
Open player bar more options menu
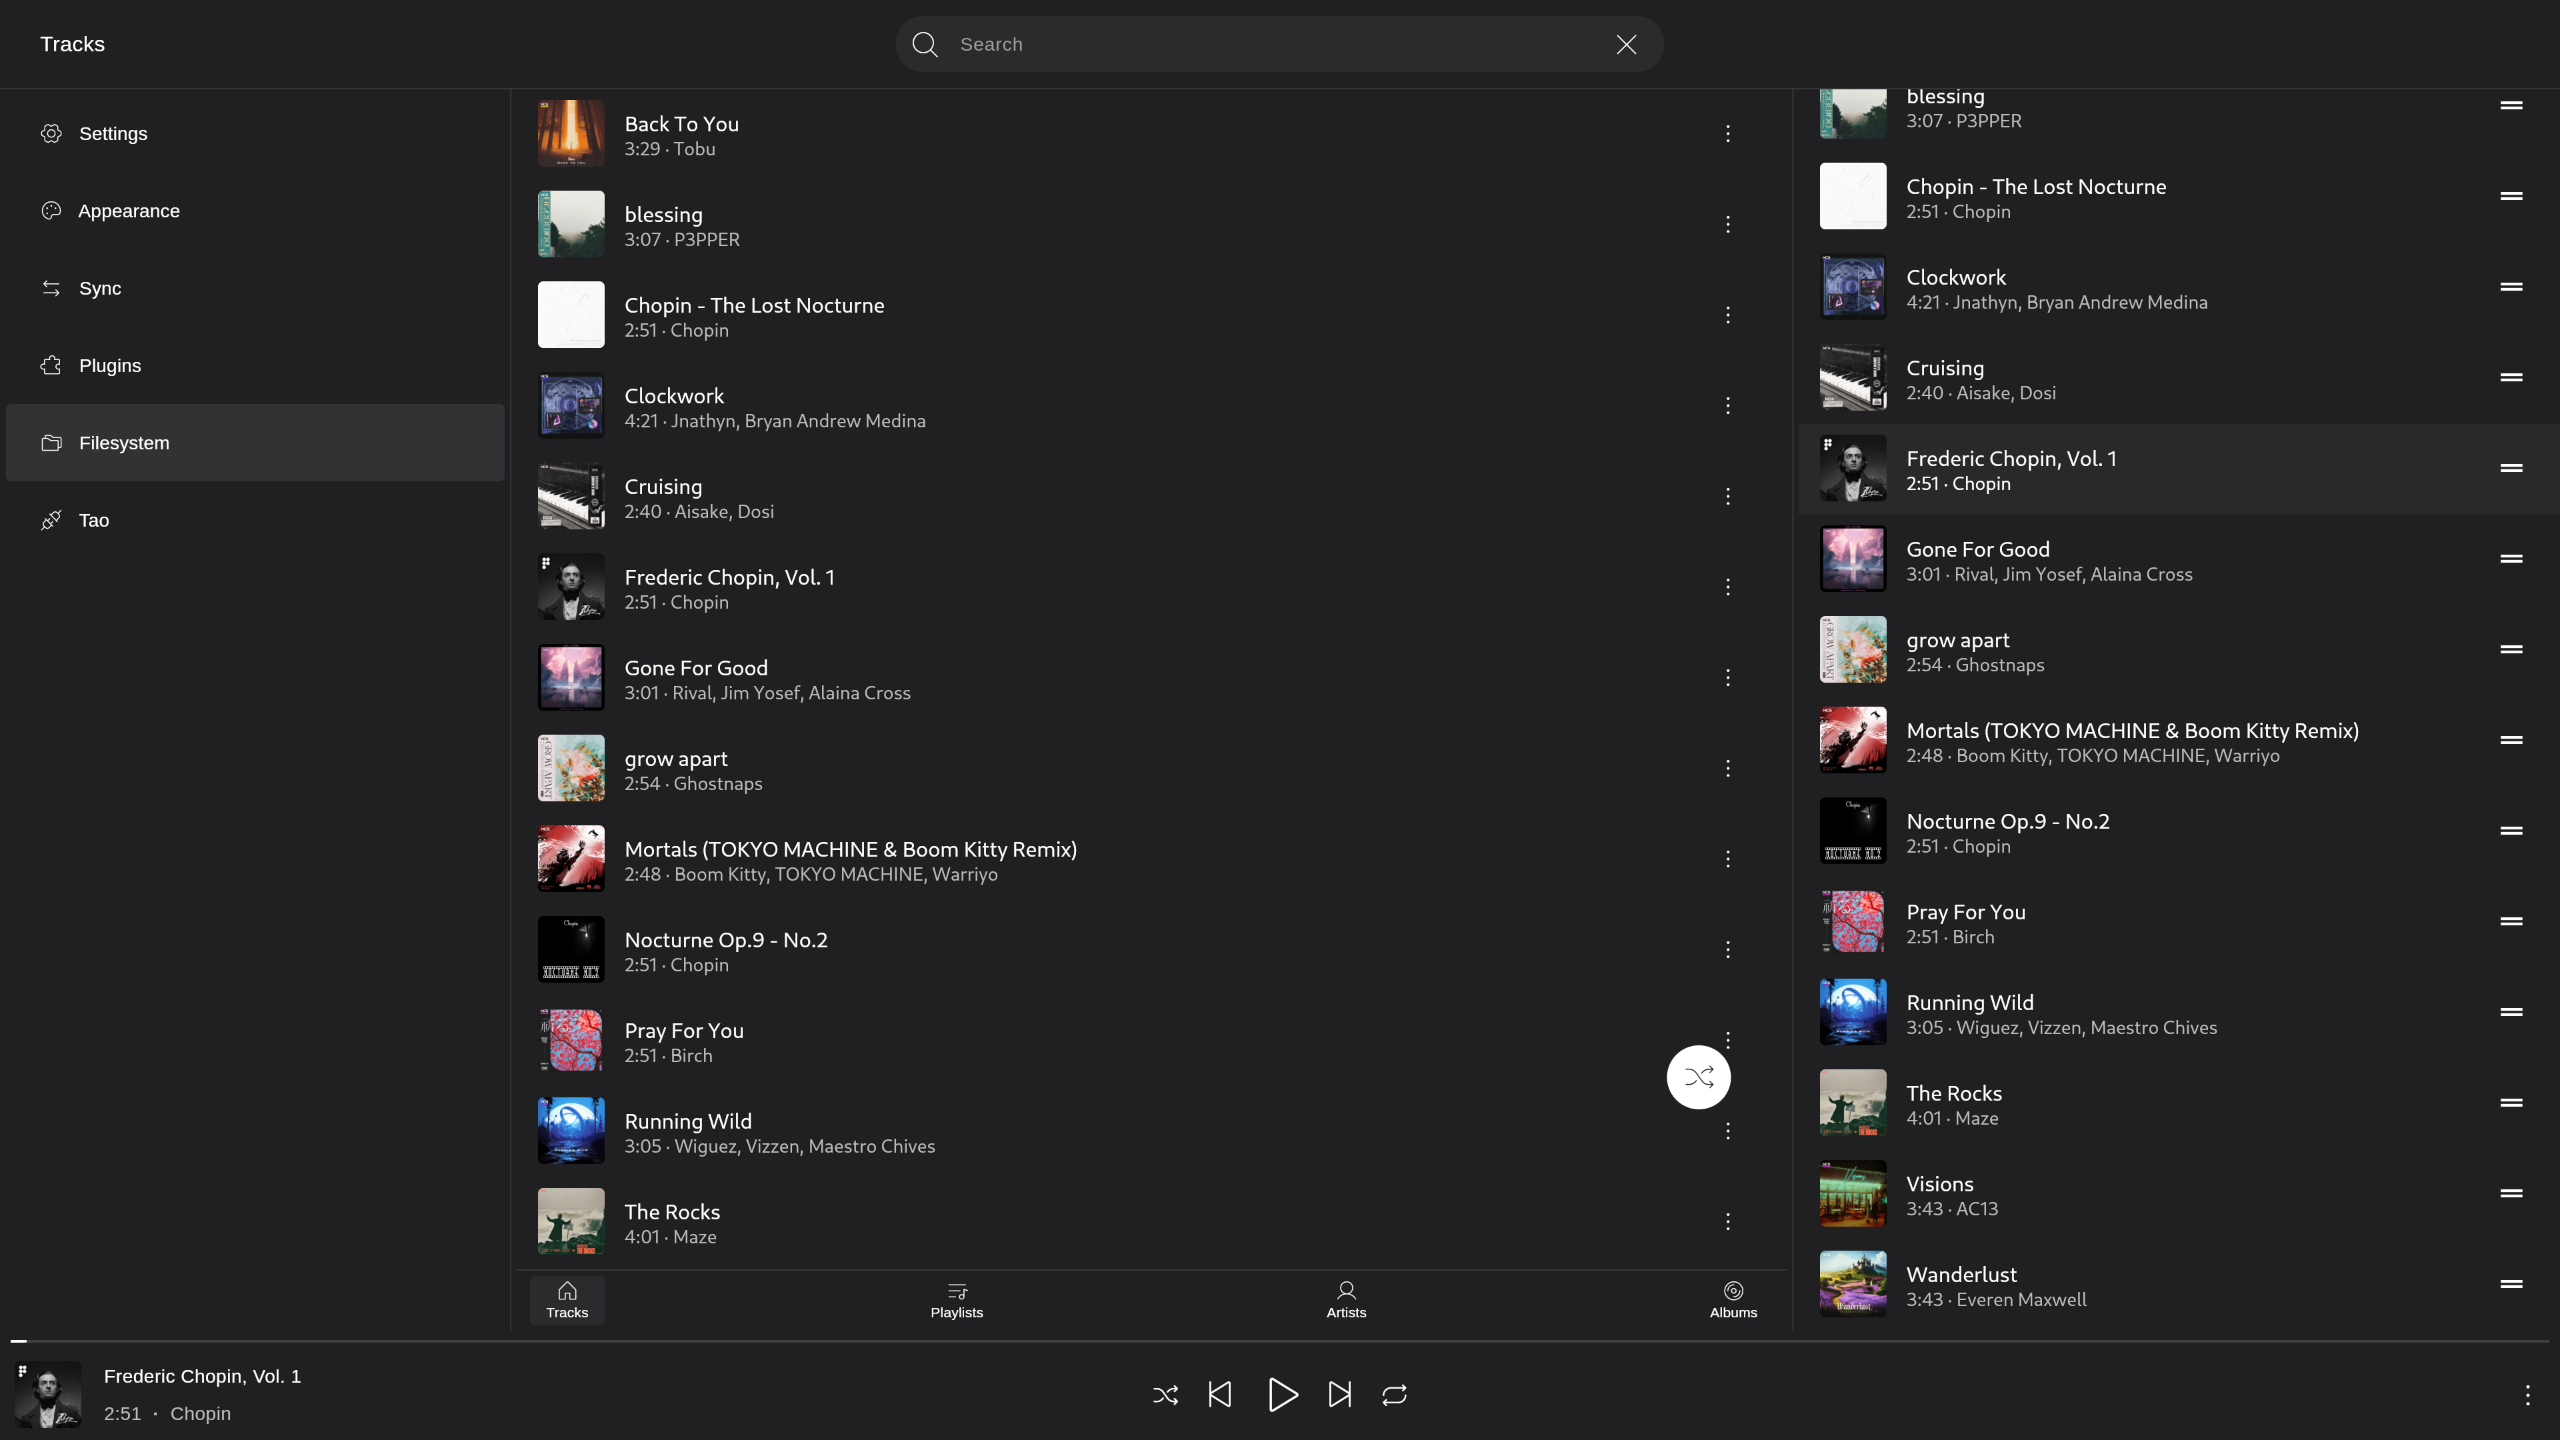[x=2527, y=1395]
